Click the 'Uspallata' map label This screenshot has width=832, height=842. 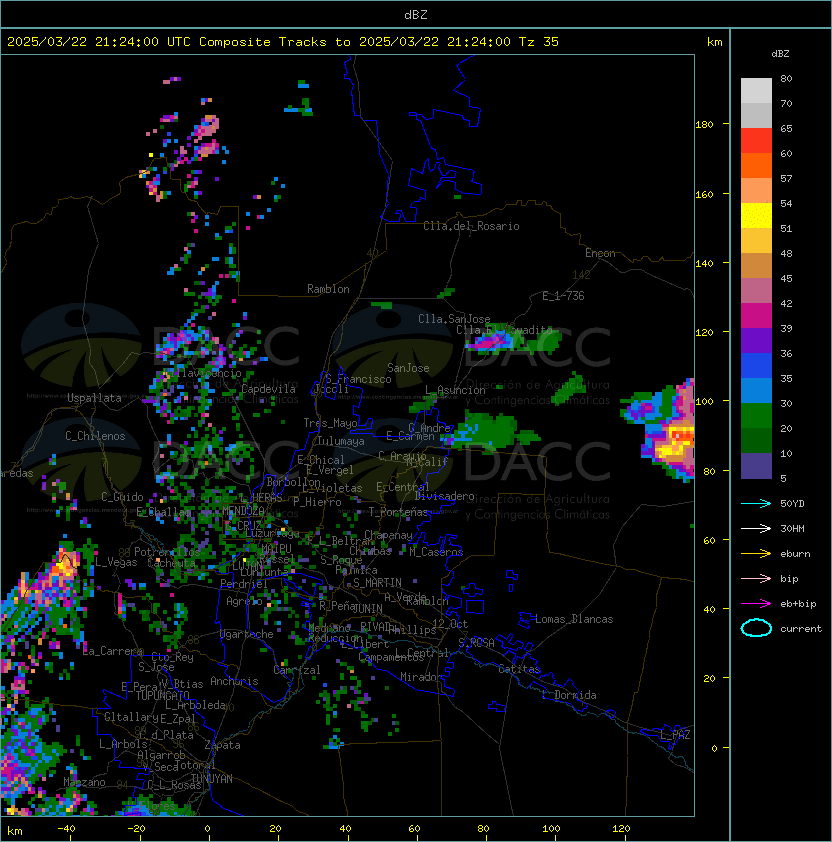point(94,398)
